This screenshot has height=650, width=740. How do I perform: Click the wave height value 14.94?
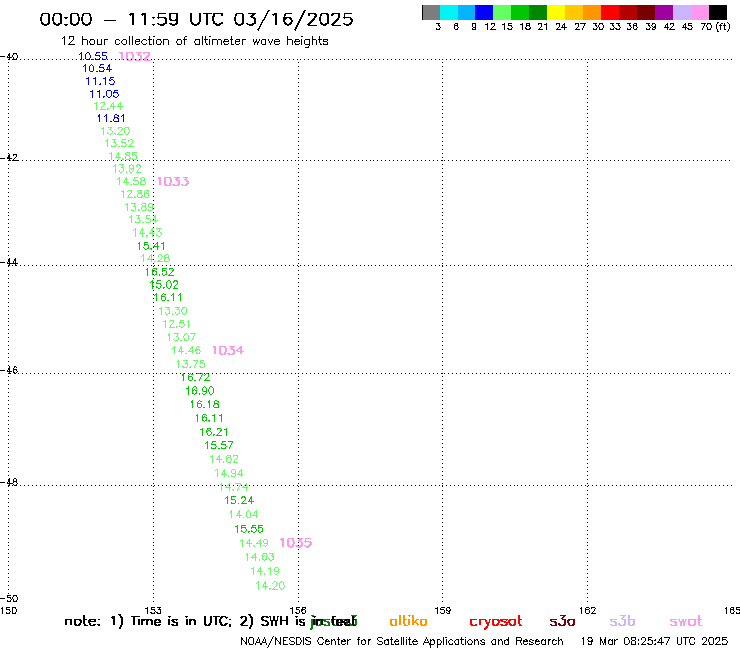pyautogui.click(x=229, y=473)
